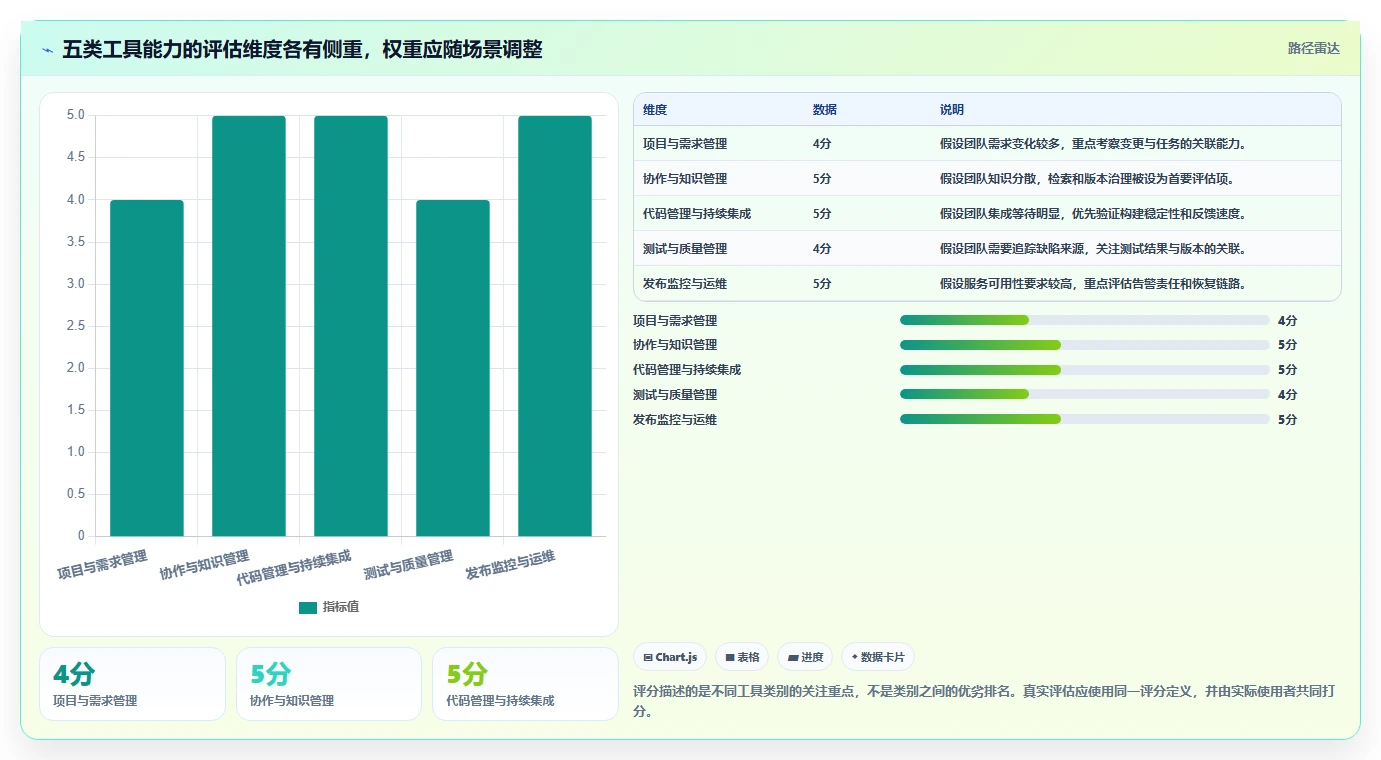This screenshot has width=1381, height=760.
Task: Click the footnote starting 评分描述的是
Action: (x=986, y=701)
